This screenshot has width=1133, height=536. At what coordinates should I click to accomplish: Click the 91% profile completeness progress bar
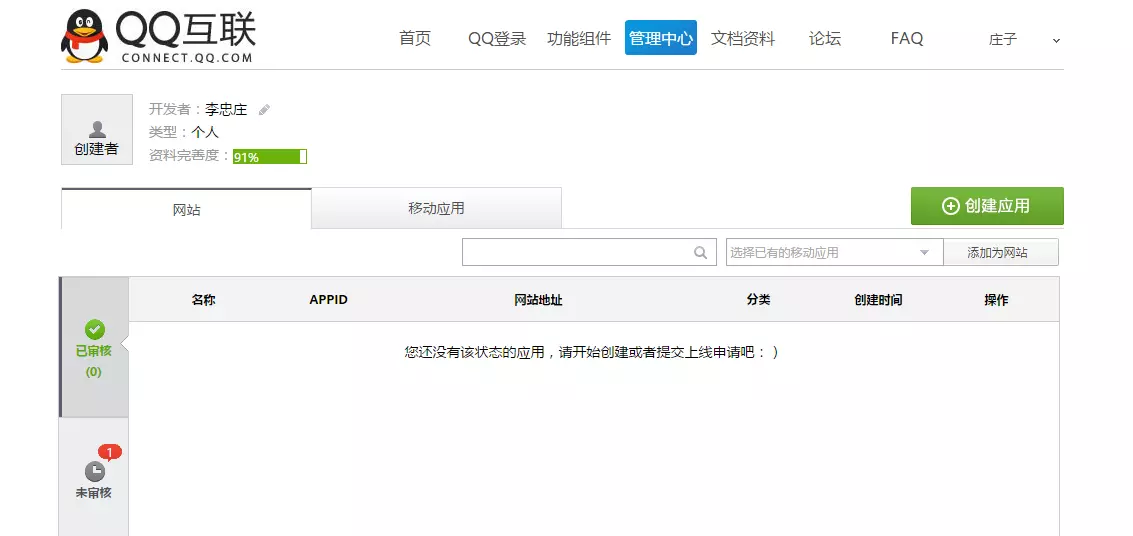(x=270, y=156)
